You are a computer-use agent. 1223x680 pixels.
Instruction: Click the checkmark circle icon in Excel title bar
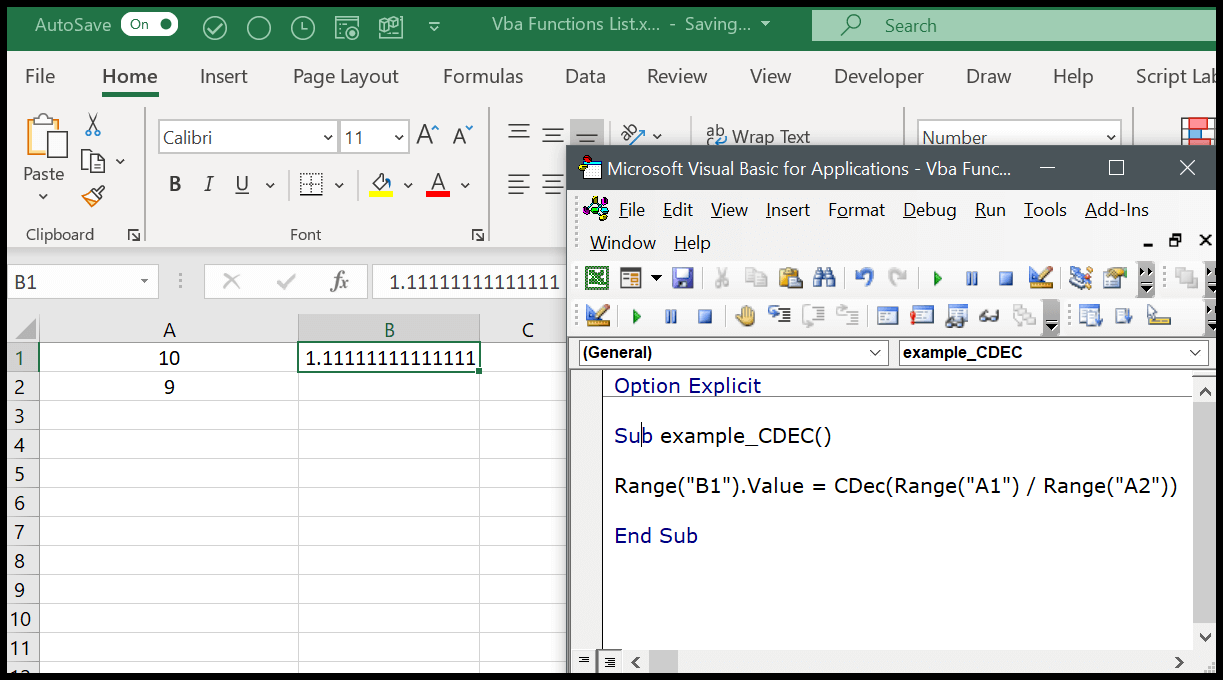coord(215,28)
